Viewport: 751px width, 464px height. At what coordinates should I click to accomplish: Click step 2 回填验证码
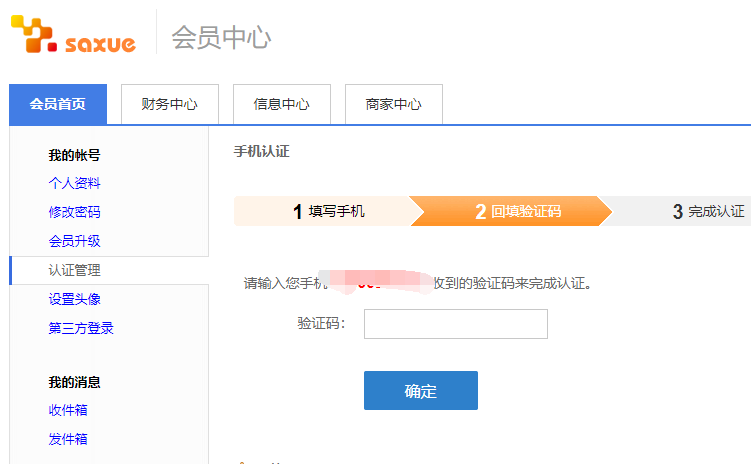[517, 211]
